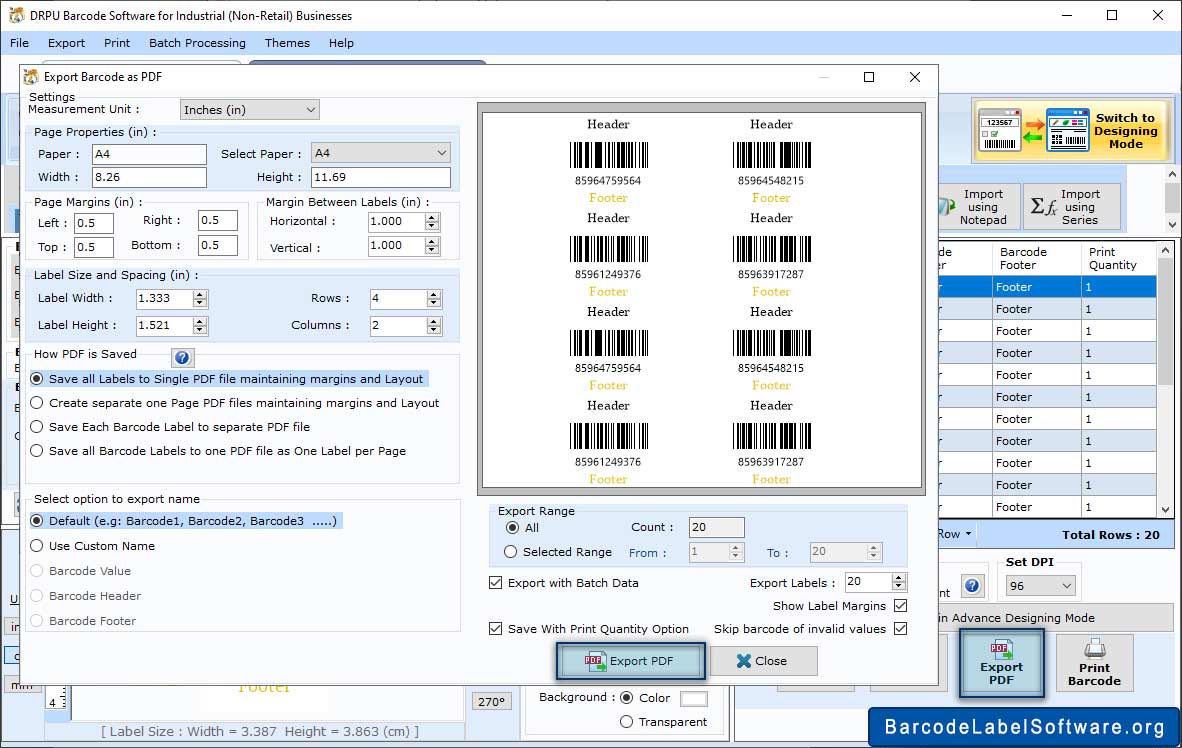Increase Label Width spinner value

(200, 295)
